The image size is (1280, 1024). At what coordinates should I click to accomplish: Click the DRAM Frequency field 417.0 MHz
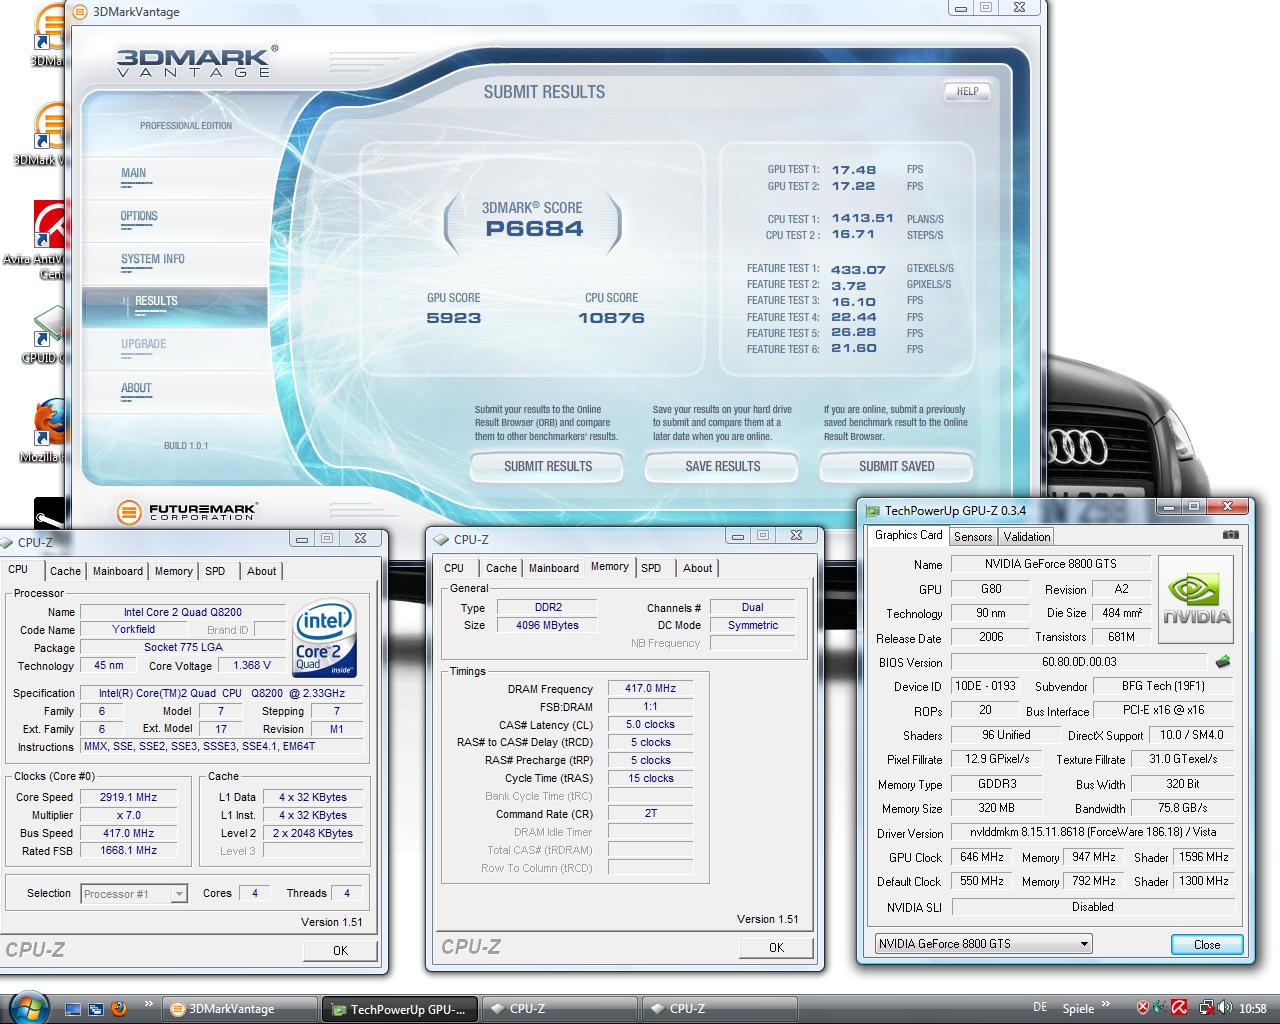pyautogui.click(x=650, y=688)
